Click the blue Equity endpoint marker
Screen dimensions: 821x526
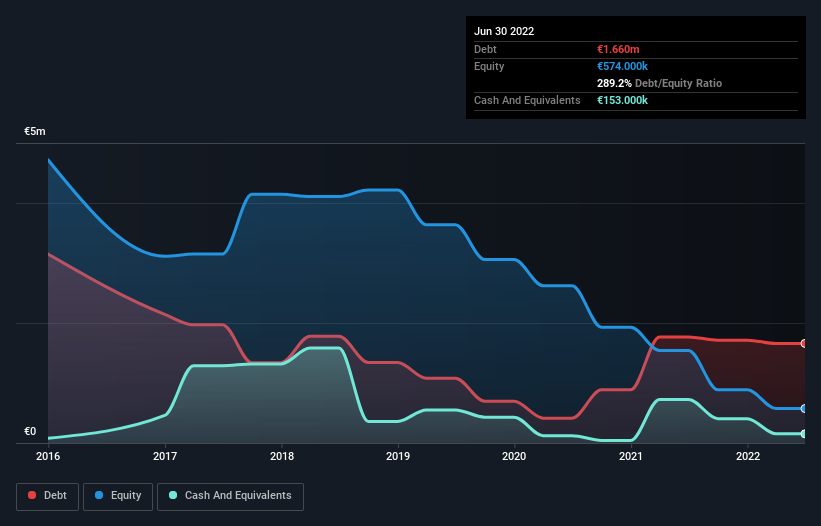click(804, 408)
